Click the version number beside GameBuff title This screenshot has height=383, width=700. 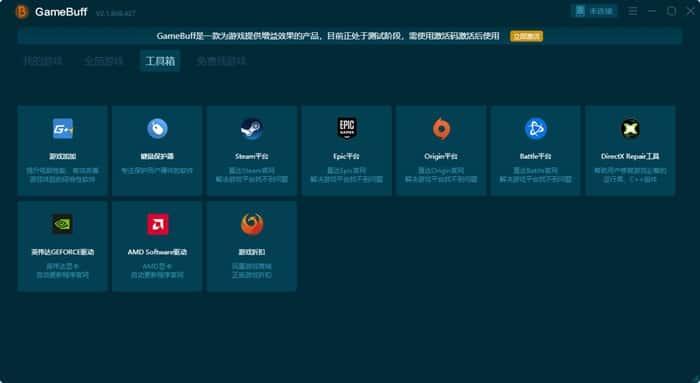pyautogui.click(x=116, y=13)
